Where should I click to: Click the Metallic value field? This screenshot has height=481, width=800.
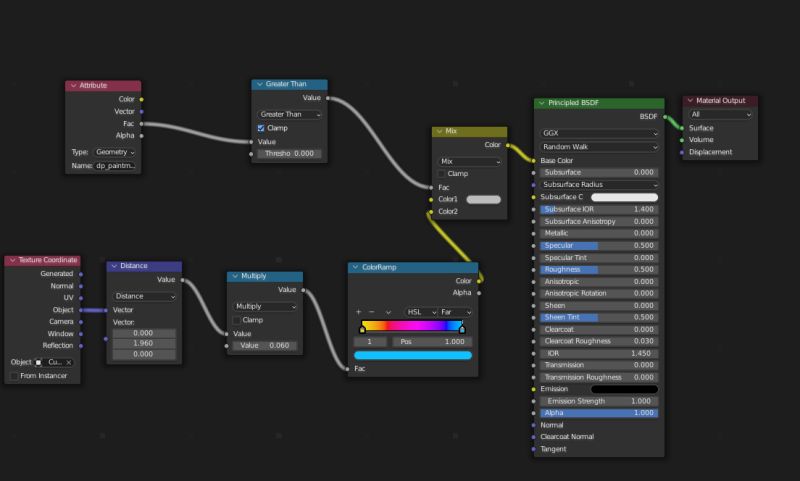(x=599, y=234)
